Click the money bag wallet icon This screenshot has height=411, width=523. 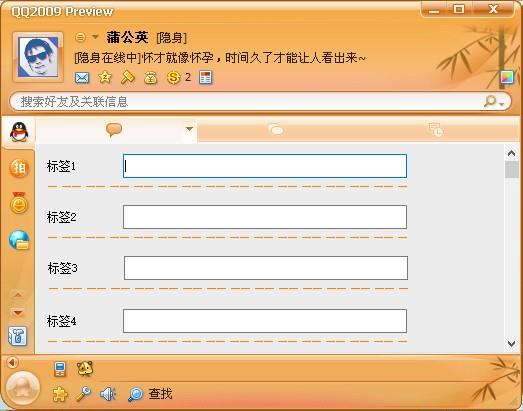point(150,78)
